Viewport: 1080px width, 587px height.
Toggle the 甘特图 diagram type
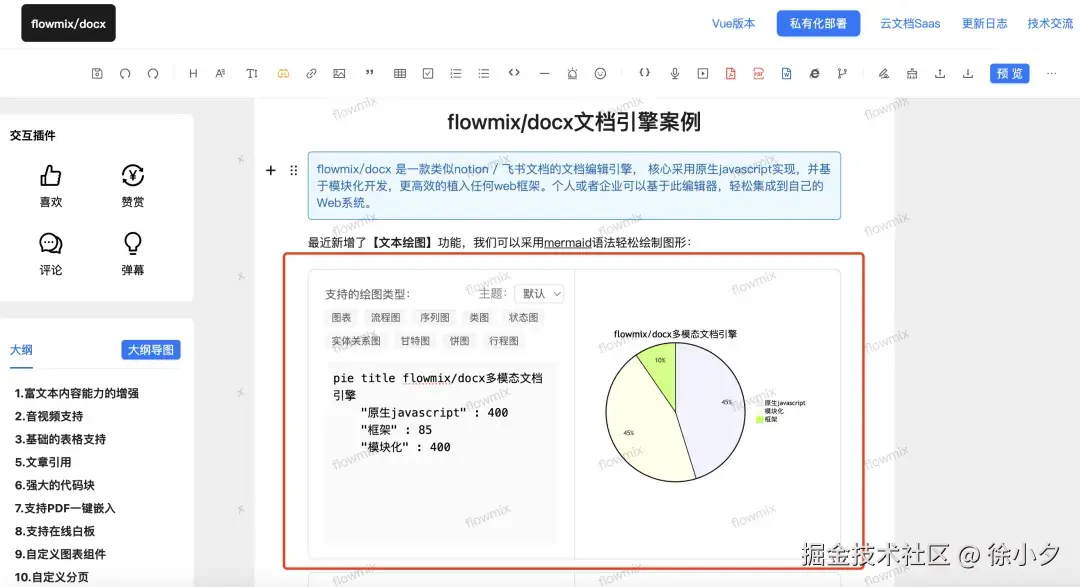pyautogui.click(x=416, y=340)
